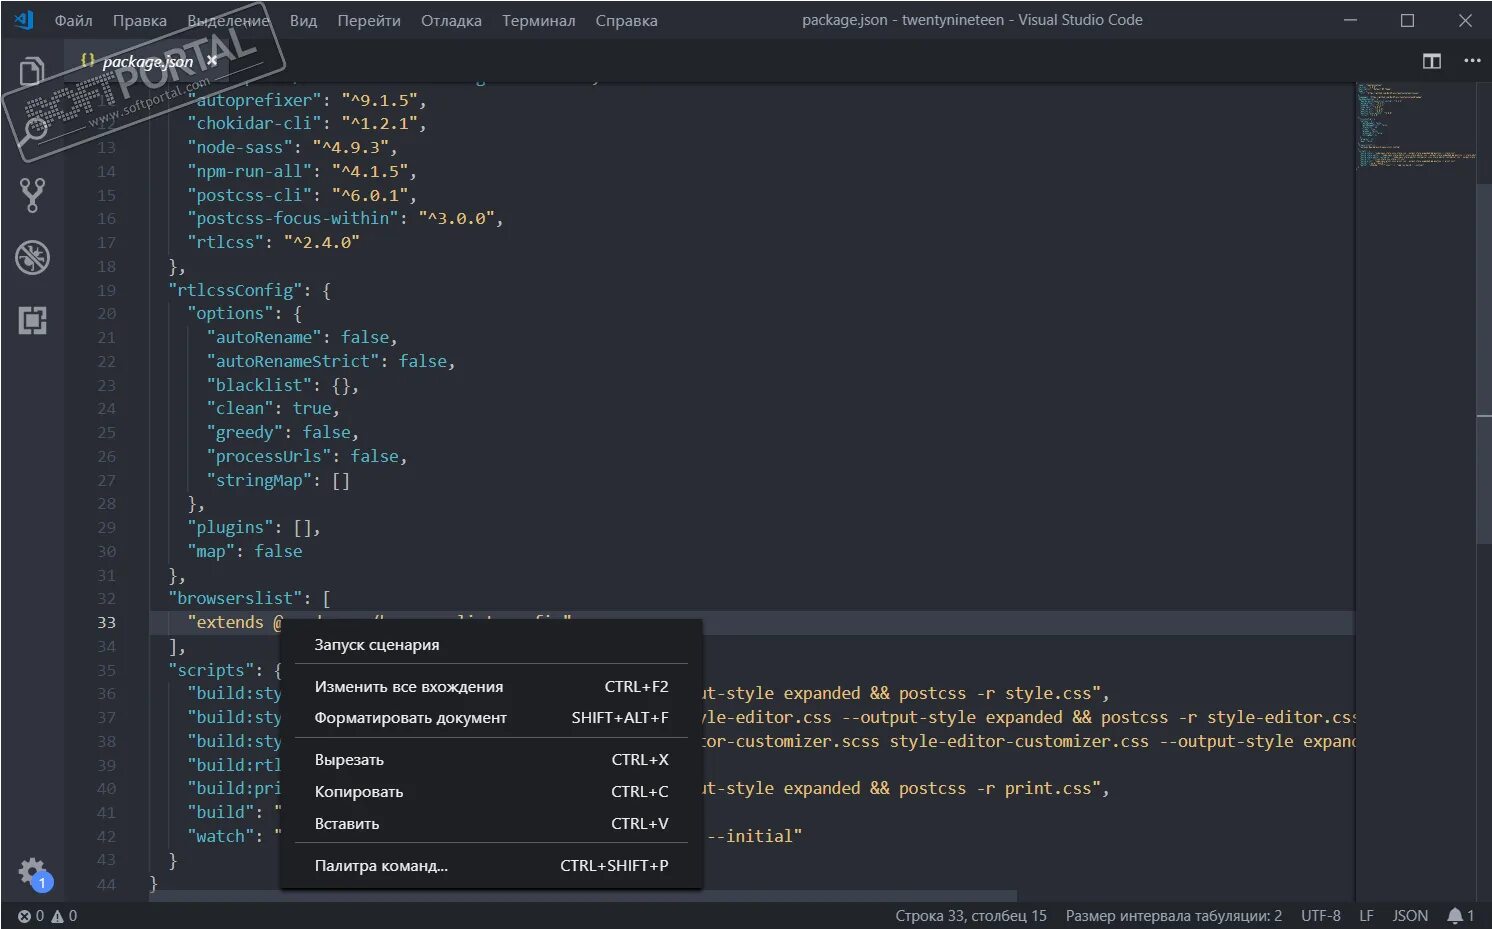
Task: Change UTF-8 file encoding
Action: [x=1320, y=915]
